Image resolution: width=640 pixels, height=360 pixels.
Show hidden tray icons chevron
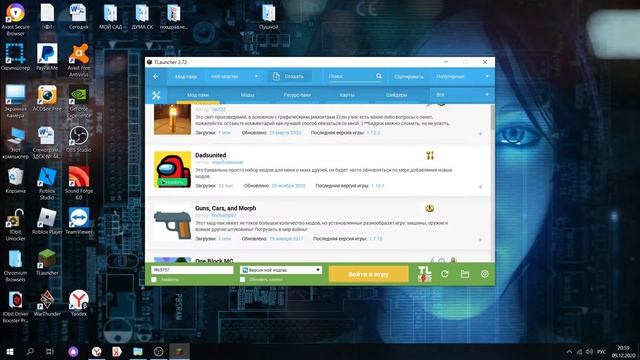[569, 351]
